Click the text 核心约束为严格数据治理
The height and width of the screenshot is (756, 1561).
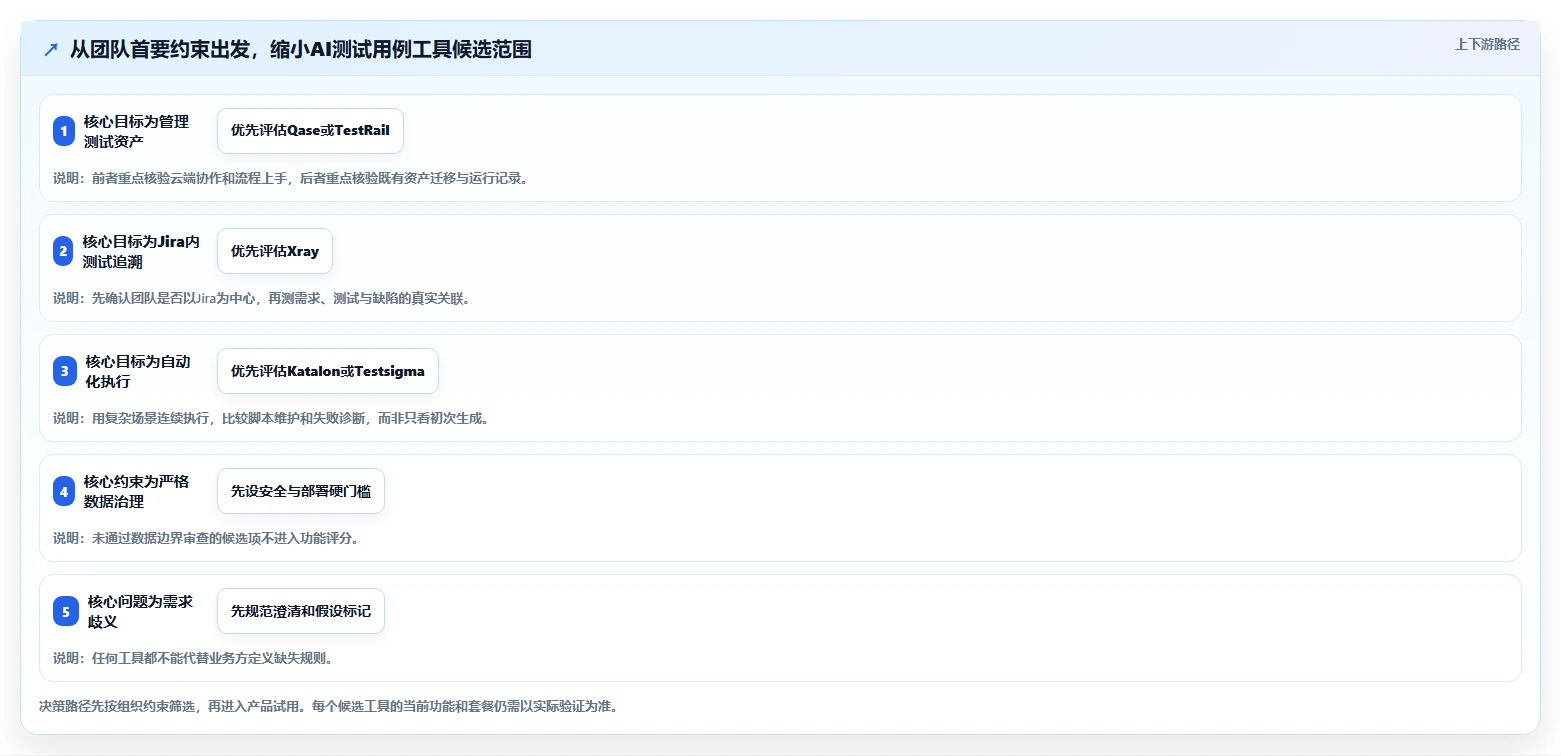coord(136,491)
